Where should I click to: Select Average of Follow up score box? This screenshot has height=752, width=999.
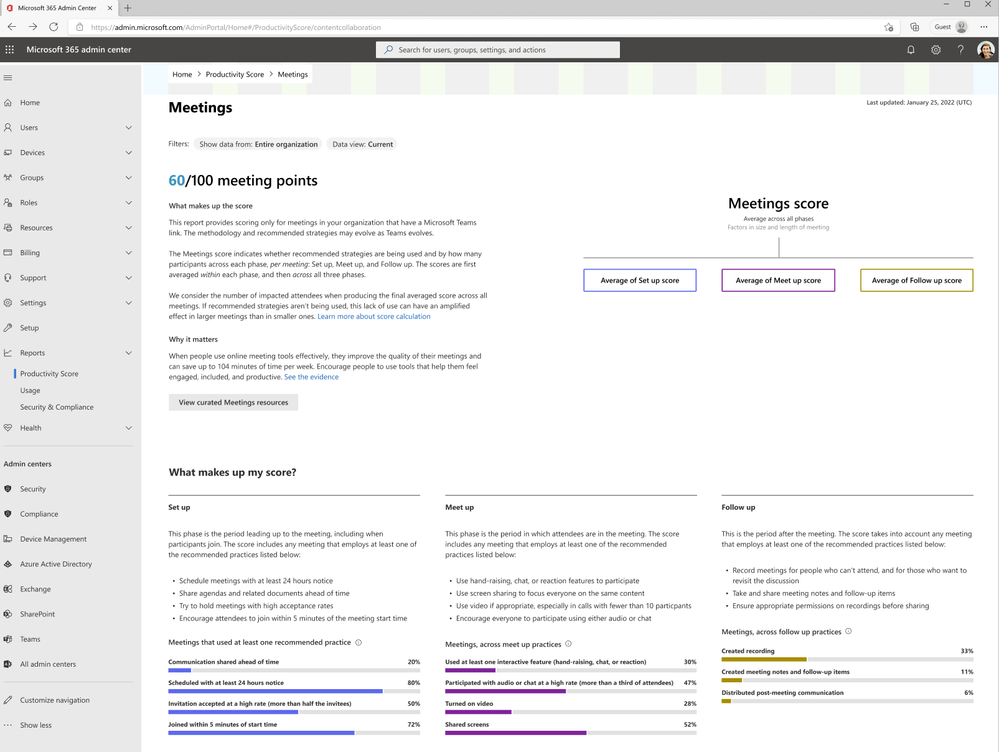pos(917,280)
